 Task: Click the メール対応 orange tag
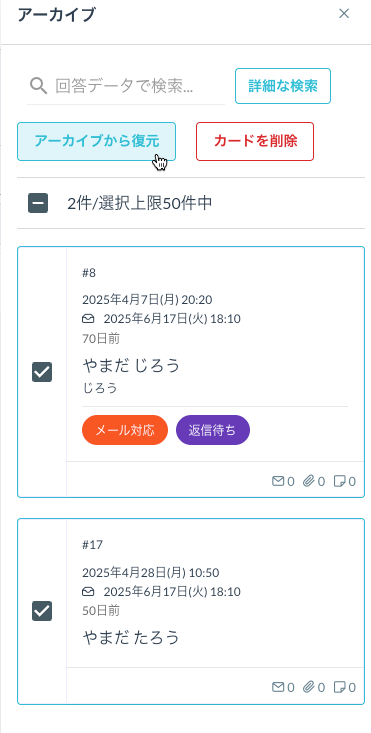pyautogui.click(x=125, y=430)
